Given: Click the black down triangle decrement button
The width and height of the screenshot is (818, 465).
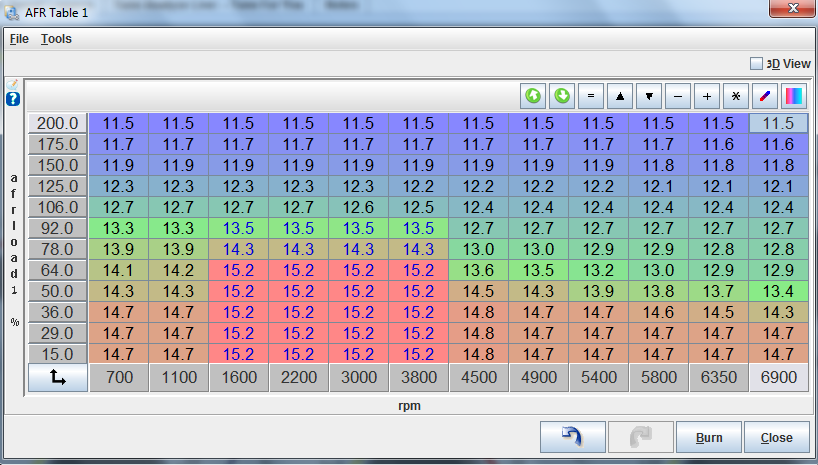Looking at the screenshot, I should (649, 96).
